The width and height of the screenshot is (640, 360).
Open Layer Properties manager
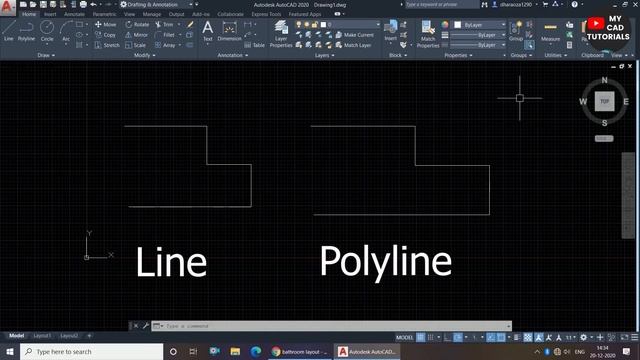(281, 34)
